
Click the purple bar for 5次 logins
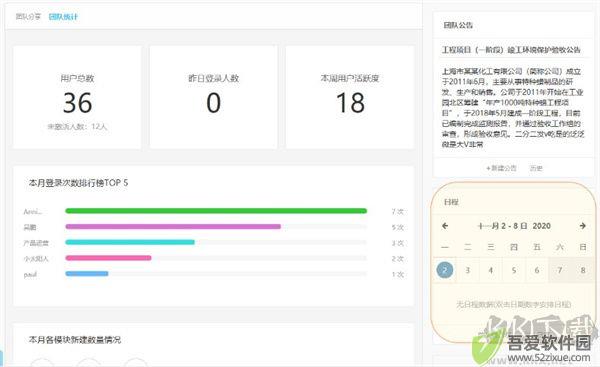click(173, 227)
